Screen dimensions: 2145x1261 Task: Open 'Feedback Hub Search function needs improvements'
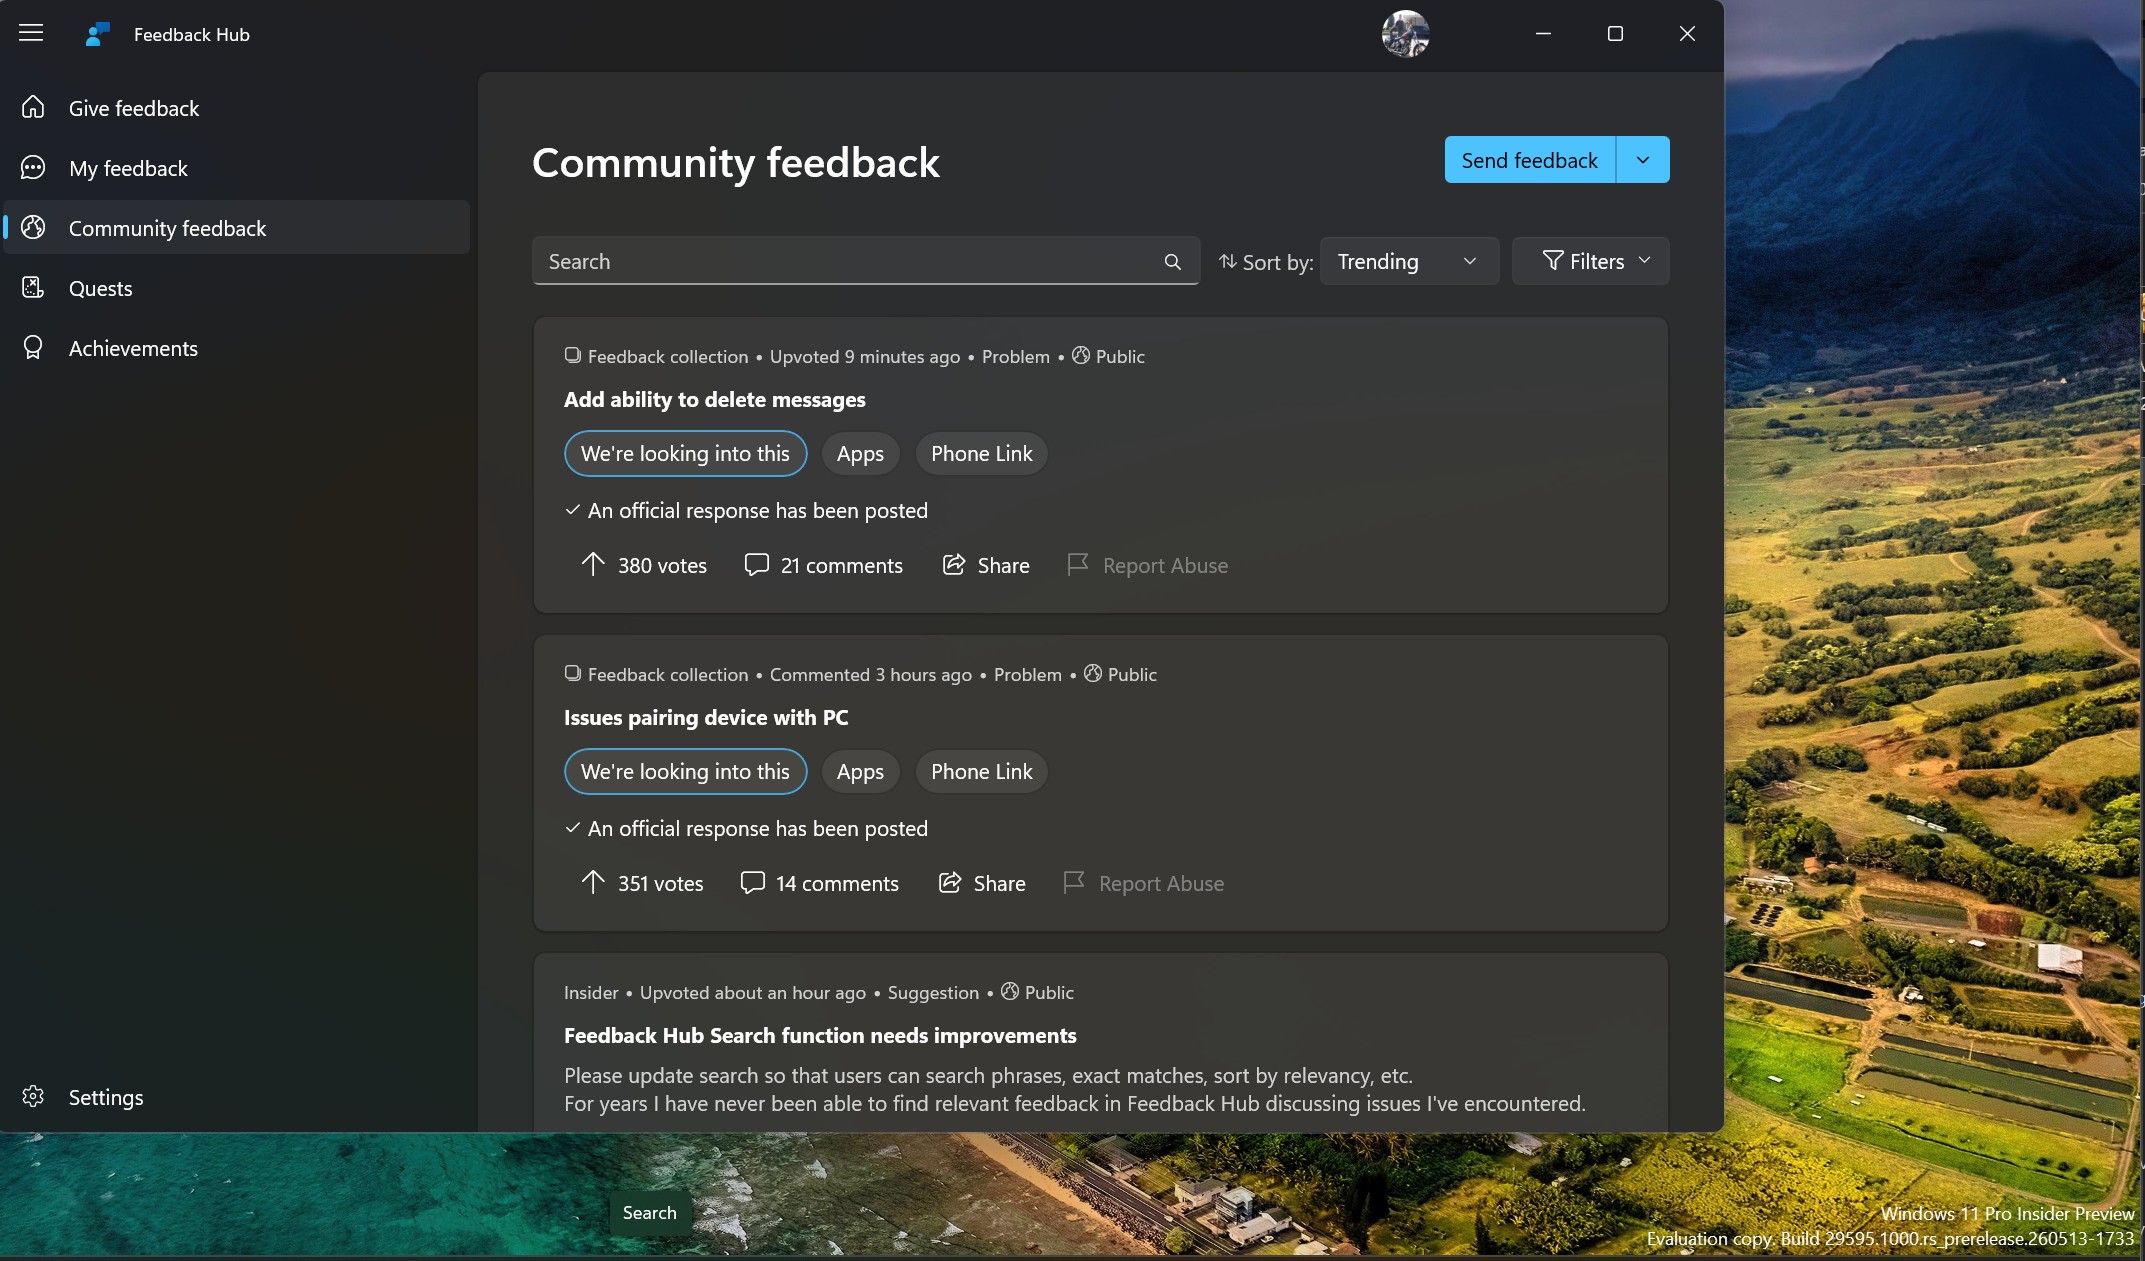click(x=820, y=1035)
